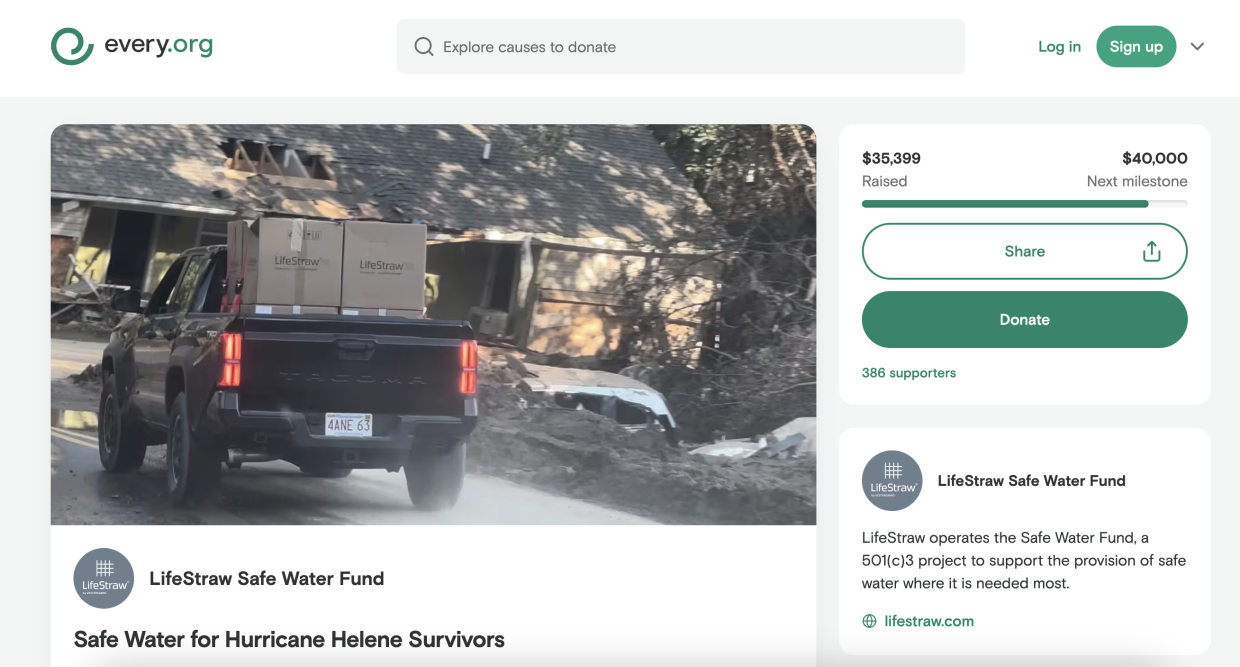Visit the lifestraw.com website link
The image size is (1240, 667).
click(929, 621)
